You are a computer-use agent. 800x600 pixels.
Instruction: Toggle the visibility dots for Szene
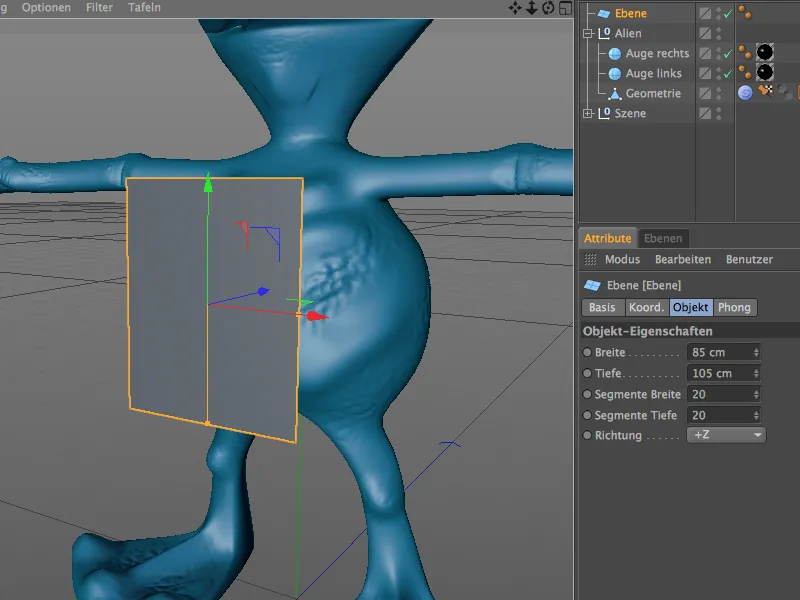(x=718, y=113)
